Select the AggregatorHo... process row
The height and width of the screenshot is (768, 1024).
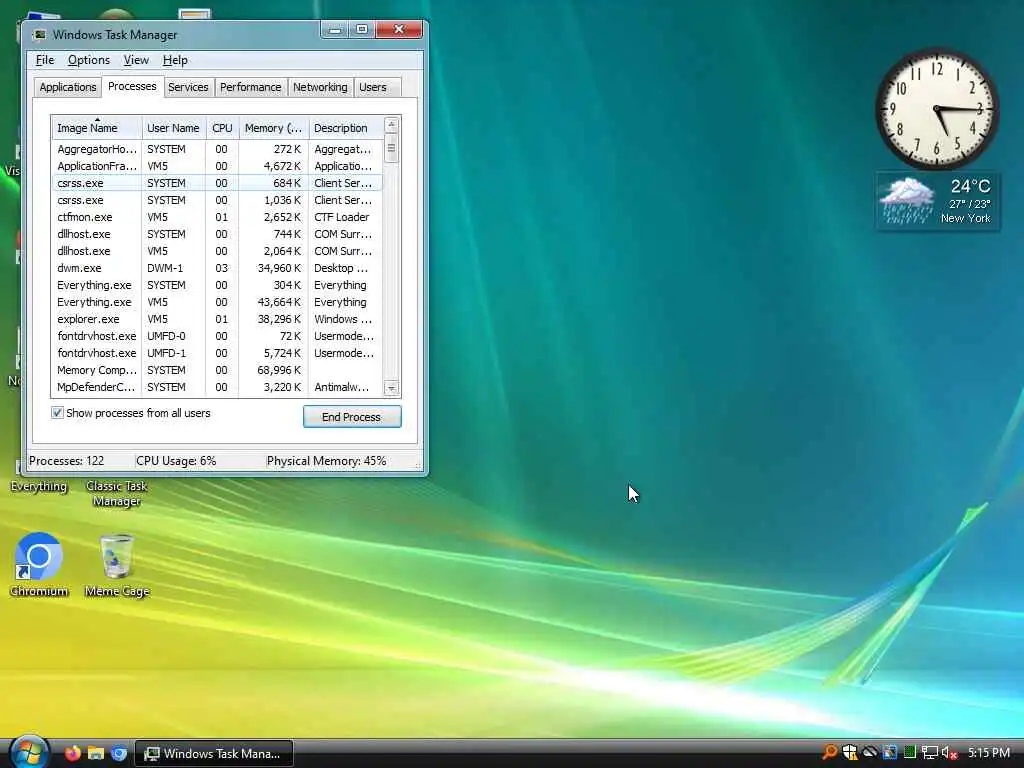pos(217,149)
